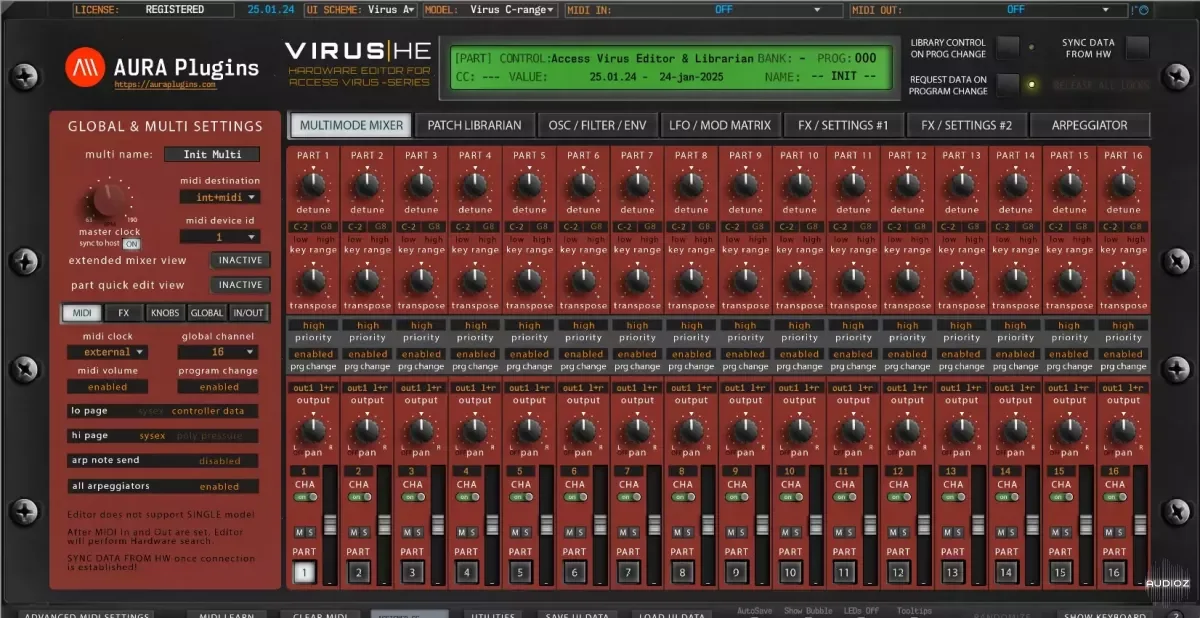Switch to FX / Settings #1 tab
This screenshot has width=1200, height=618.
843,125
